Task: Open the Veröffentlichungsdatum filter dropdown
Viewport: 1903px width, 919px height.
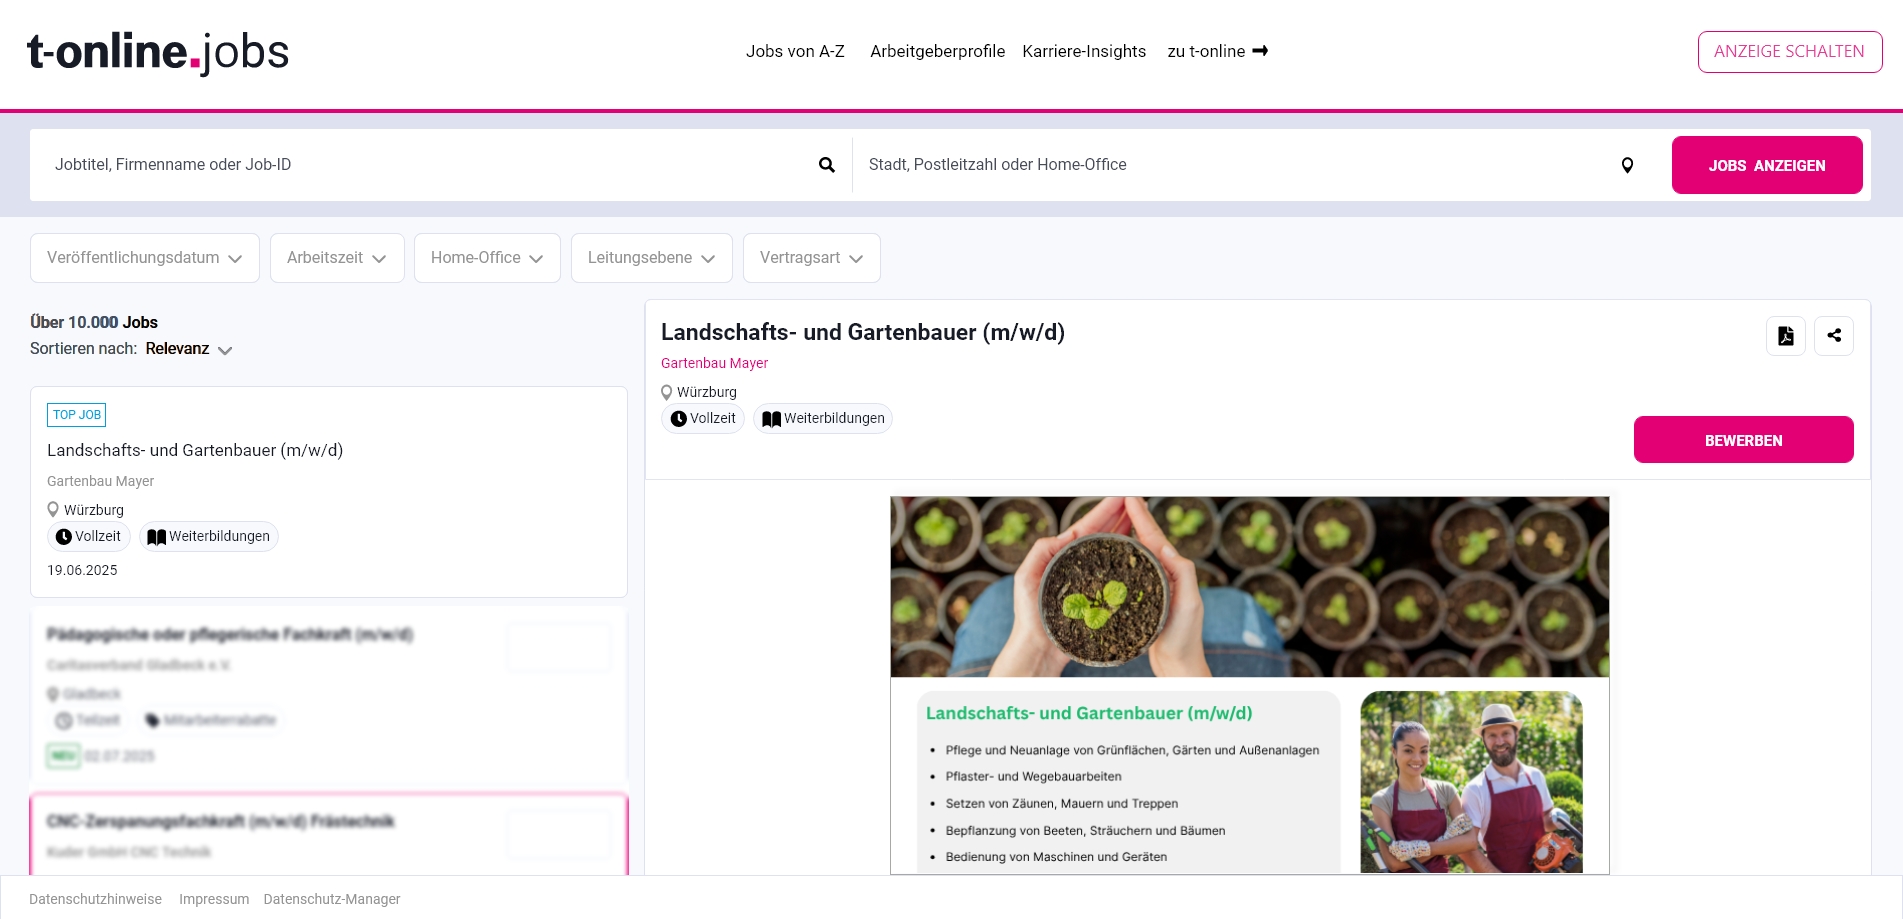Action: click(x=145, y=258)
